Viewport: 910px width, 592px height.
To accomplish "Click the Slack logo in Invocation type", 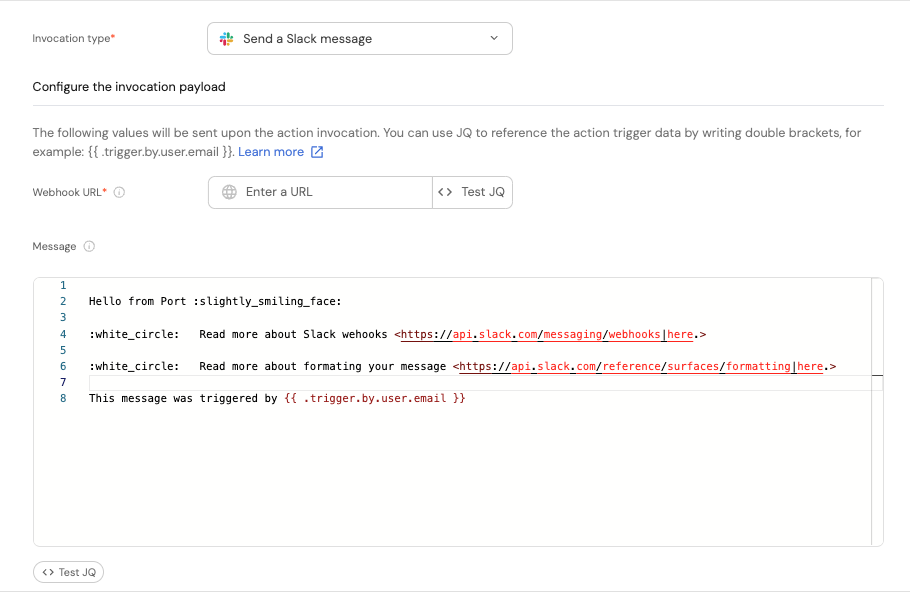I will click(x=227, y=39).
